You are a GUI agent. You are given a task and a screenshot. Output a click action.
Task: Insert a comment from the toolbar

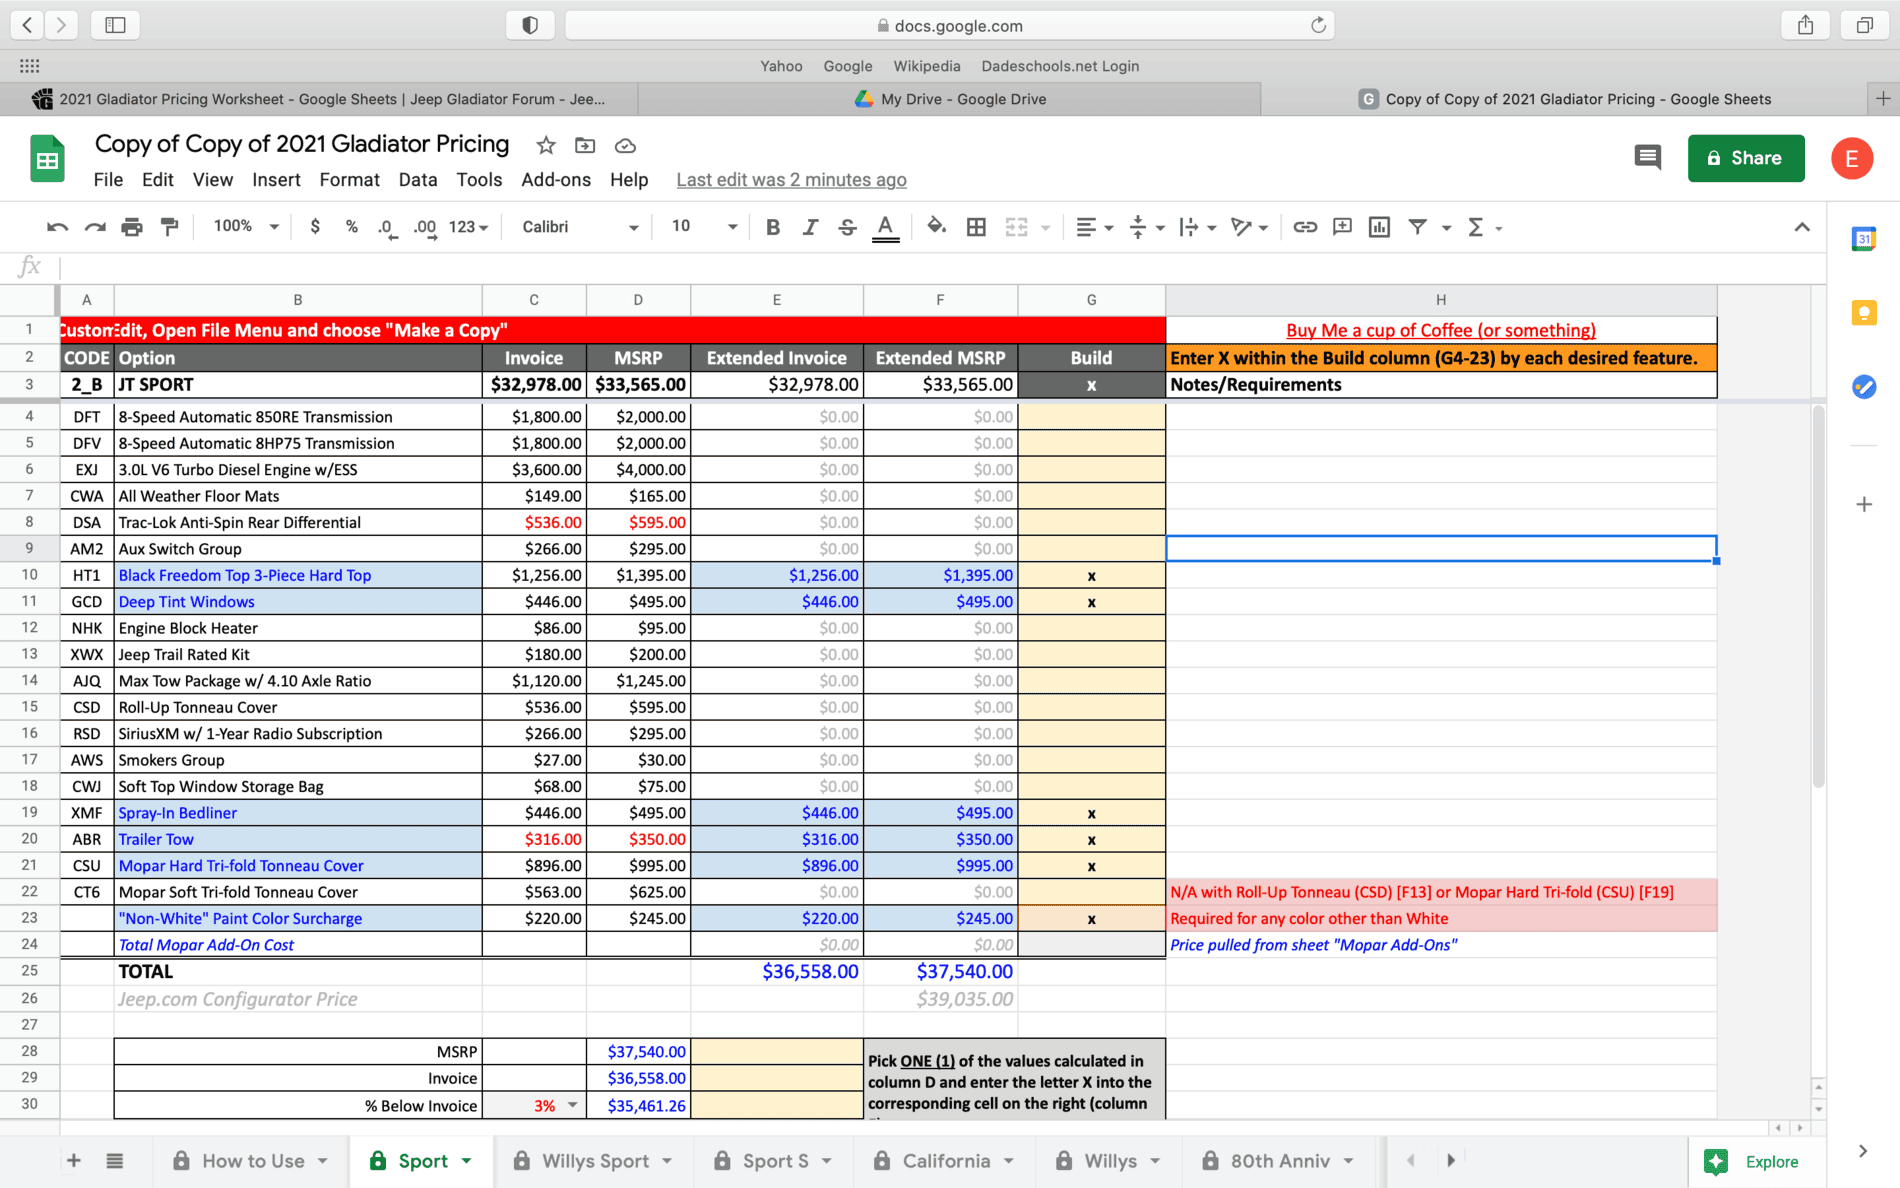pos(1342,227)
